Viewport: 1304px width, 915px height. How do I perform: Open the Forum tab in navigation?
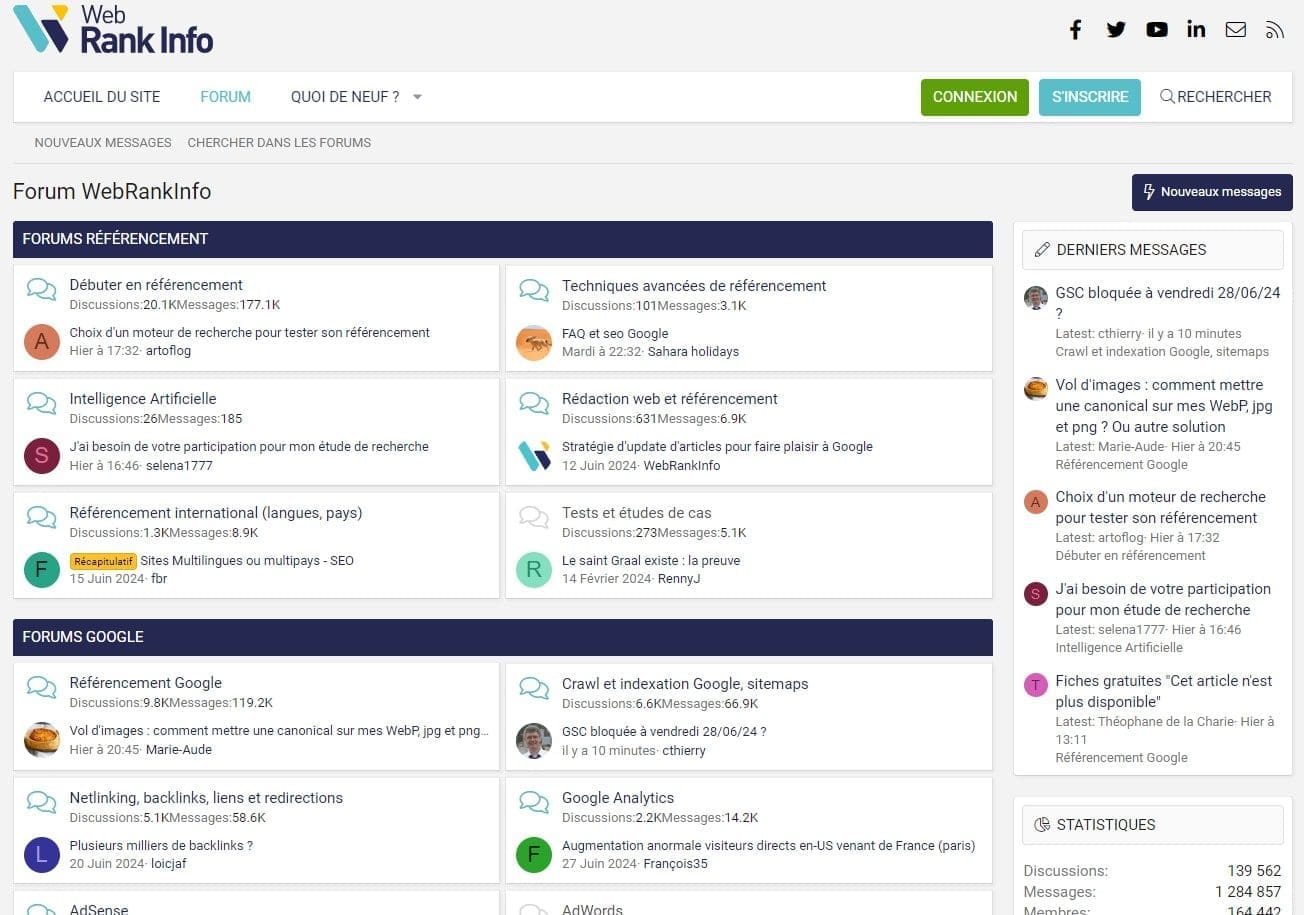(x=225, y=97)
